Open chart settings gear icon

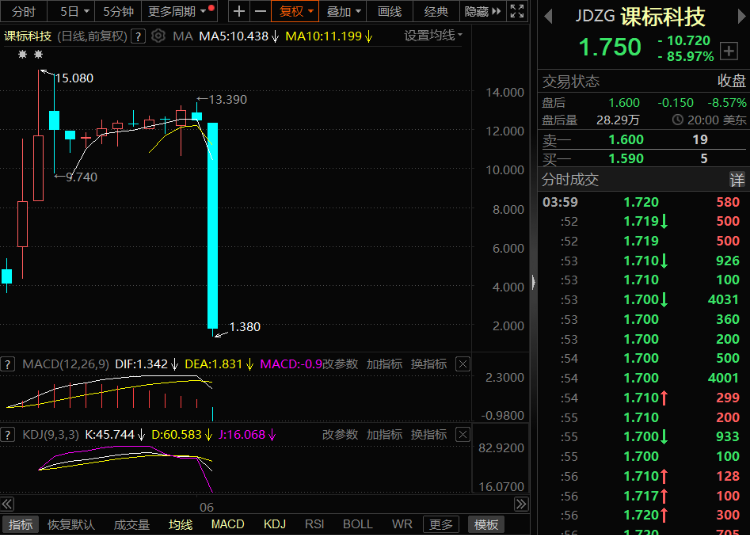click(x=158, y=36)
